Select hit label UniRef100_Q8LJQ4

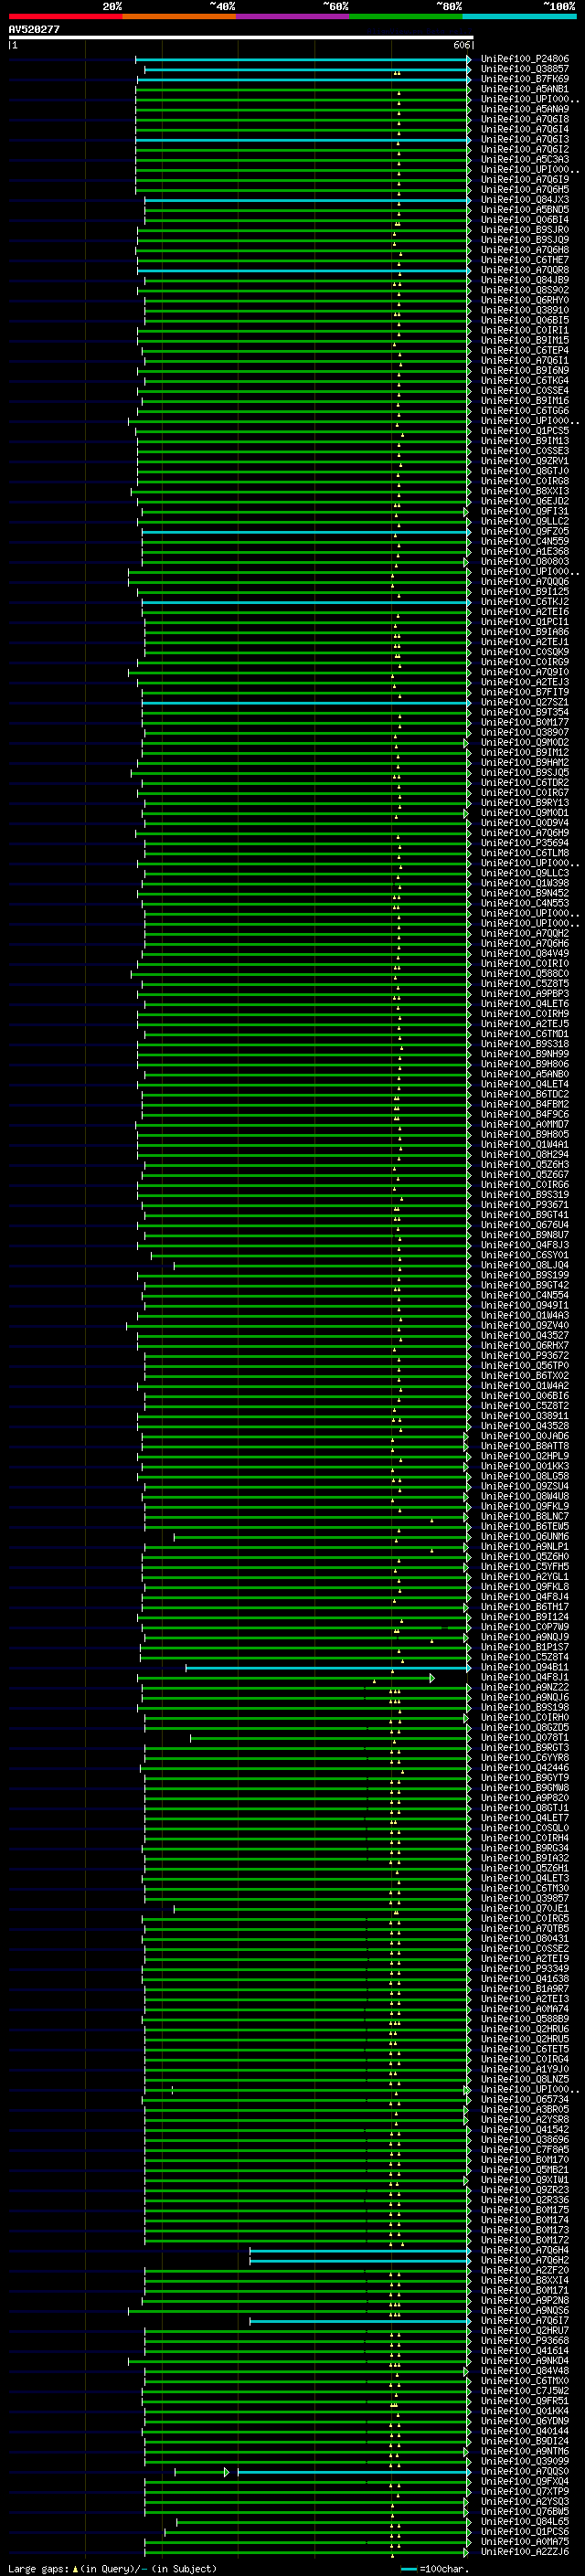pos(524,1265)
